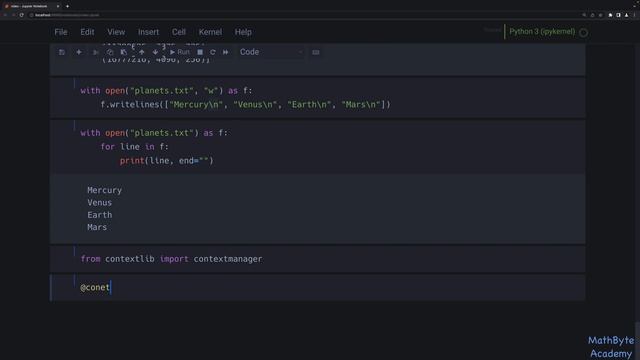640x360 pixels.
Task: Open the Edit menu
Action: coord(87,32)
